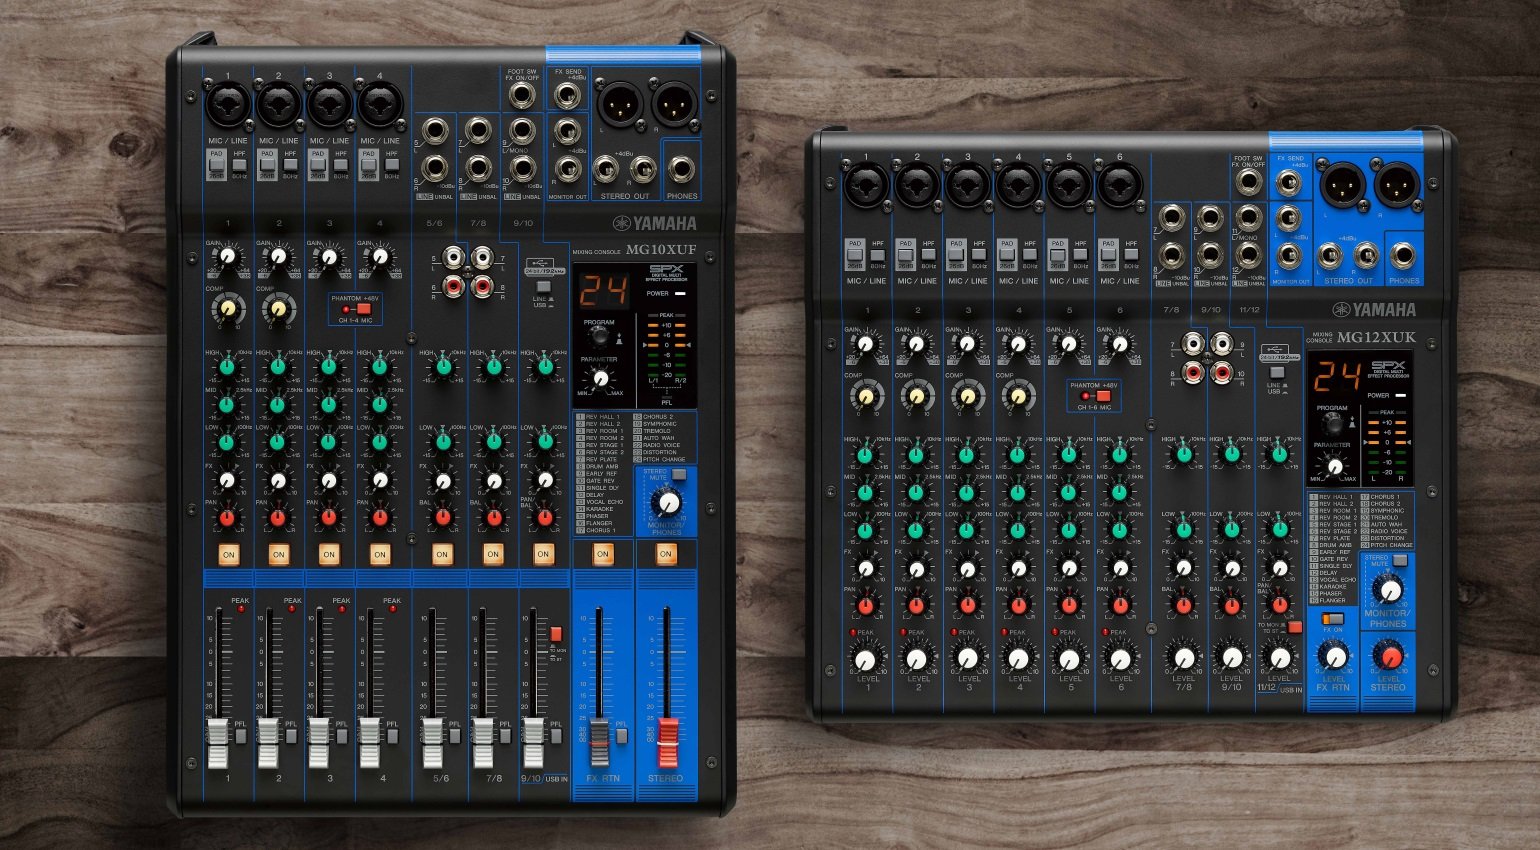Select the PARAMETER knob on MG10XUF
Screen dimensions: 1540x850
(x=599, y=378)
